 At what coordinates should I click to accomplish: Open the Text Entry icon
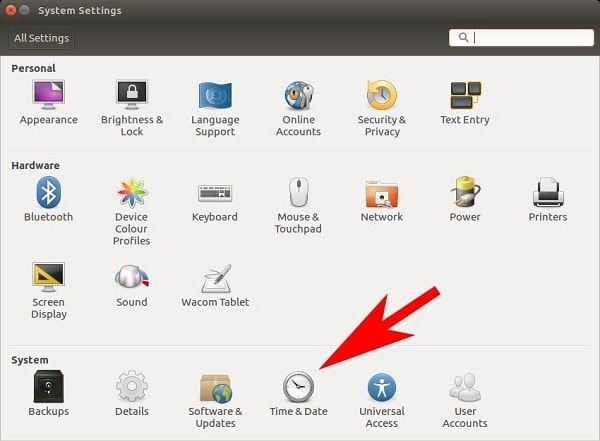click(x=465, y=95)
